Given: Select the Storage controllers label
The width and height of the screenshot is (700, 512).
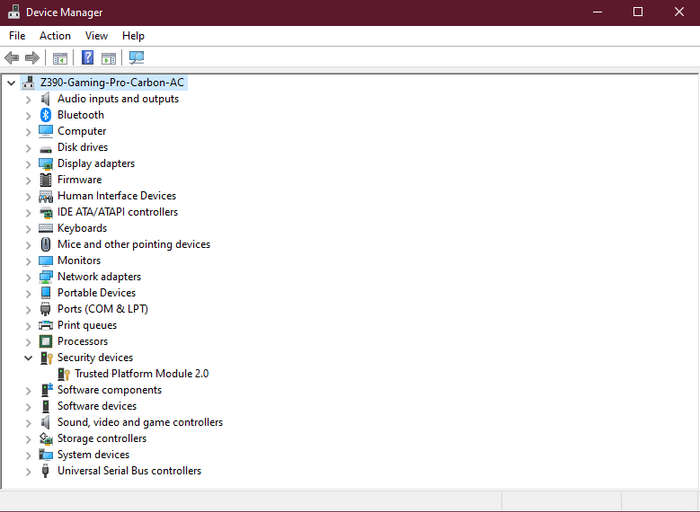Looking at the screenshot, I should click(x=102, y=438).
